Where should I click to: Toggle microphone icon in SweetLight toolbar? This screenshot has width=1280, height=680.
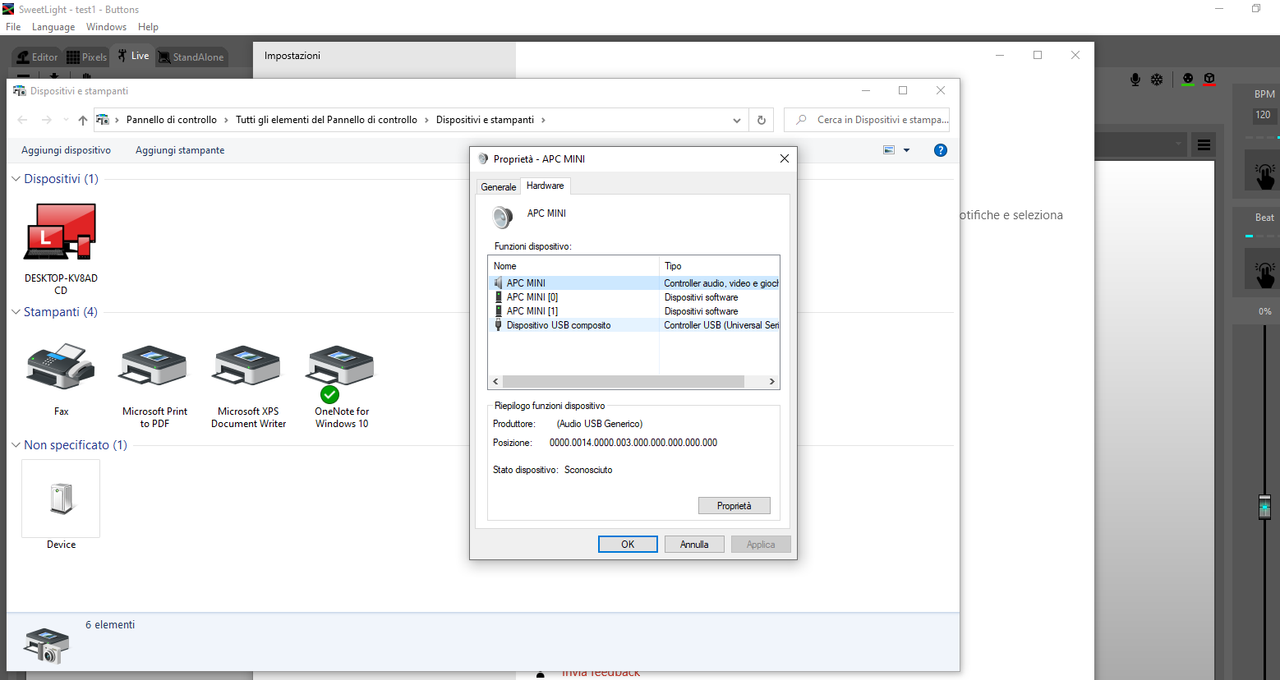1136,80
